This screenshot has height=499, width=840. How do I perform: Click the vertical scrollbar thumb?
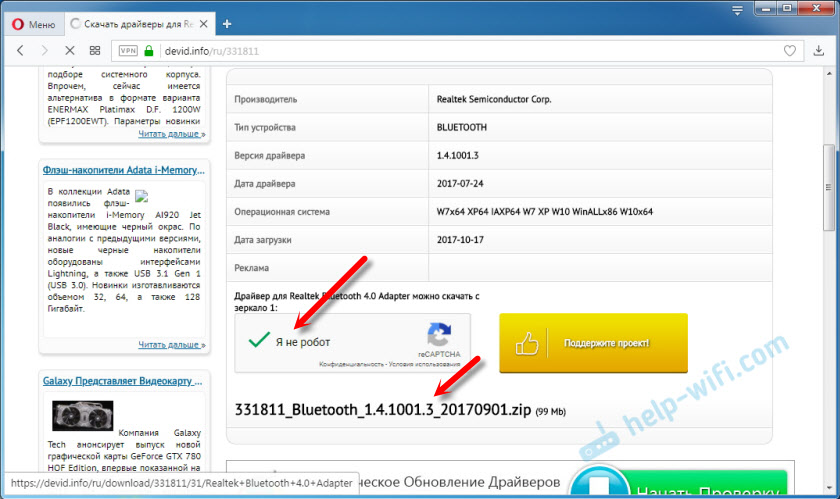(829, 188)
